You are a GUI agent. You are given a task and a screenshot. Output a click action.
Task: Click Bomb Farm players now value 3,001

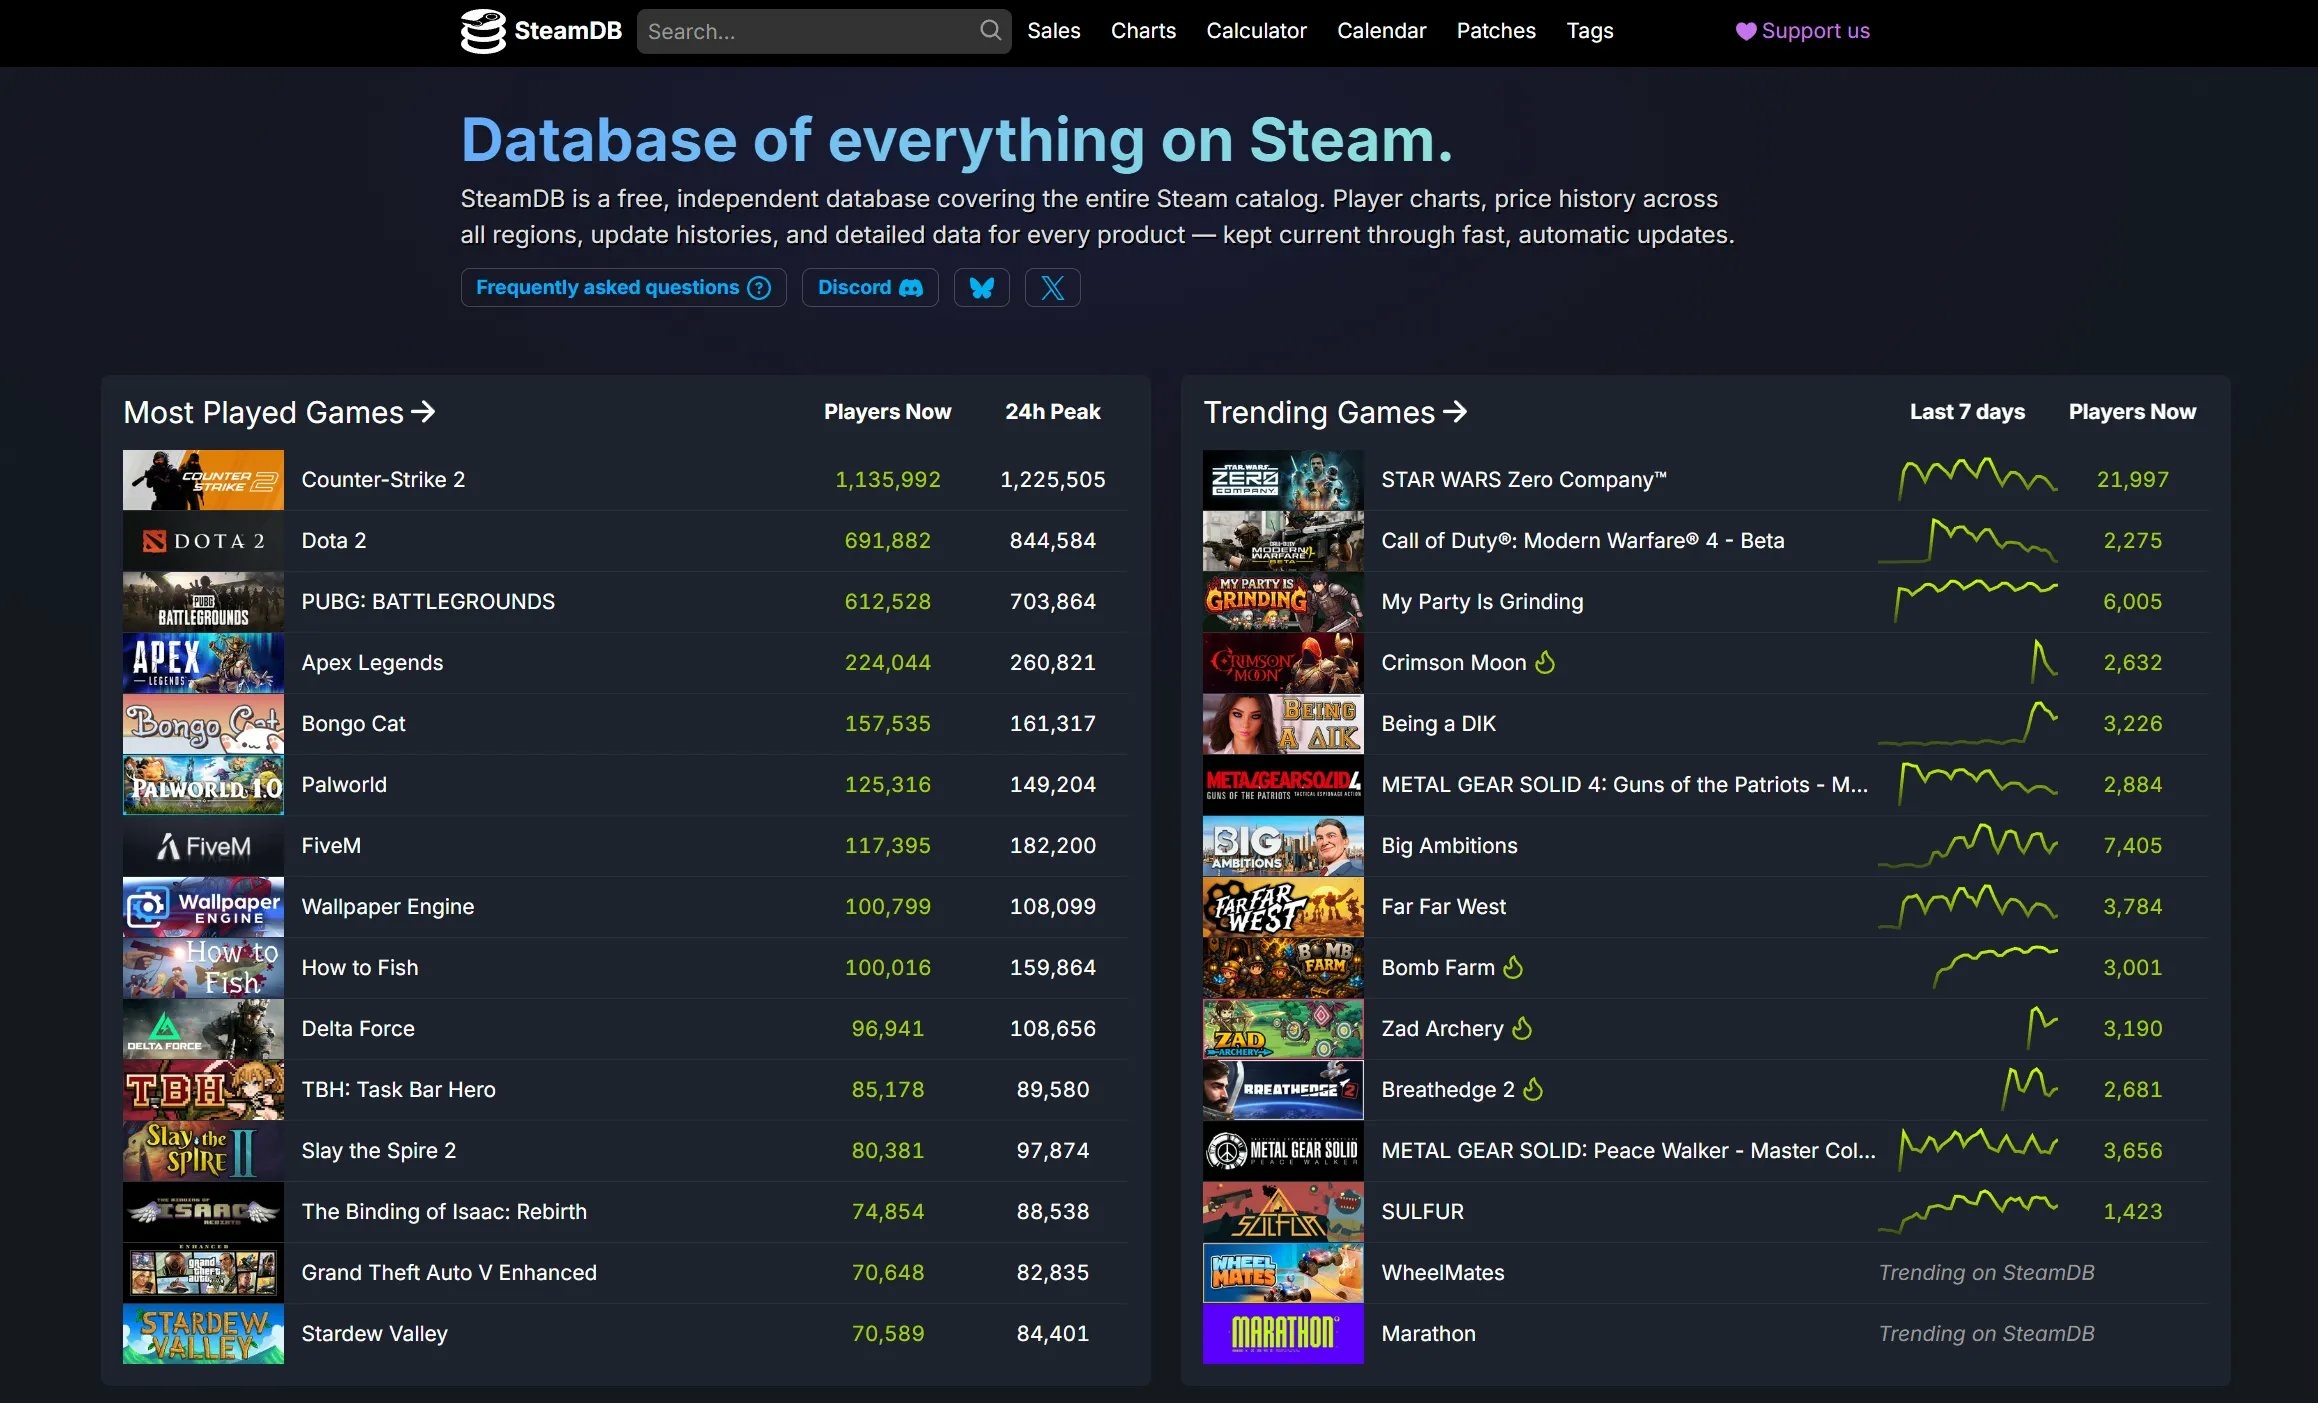(x=2132, y=968)
